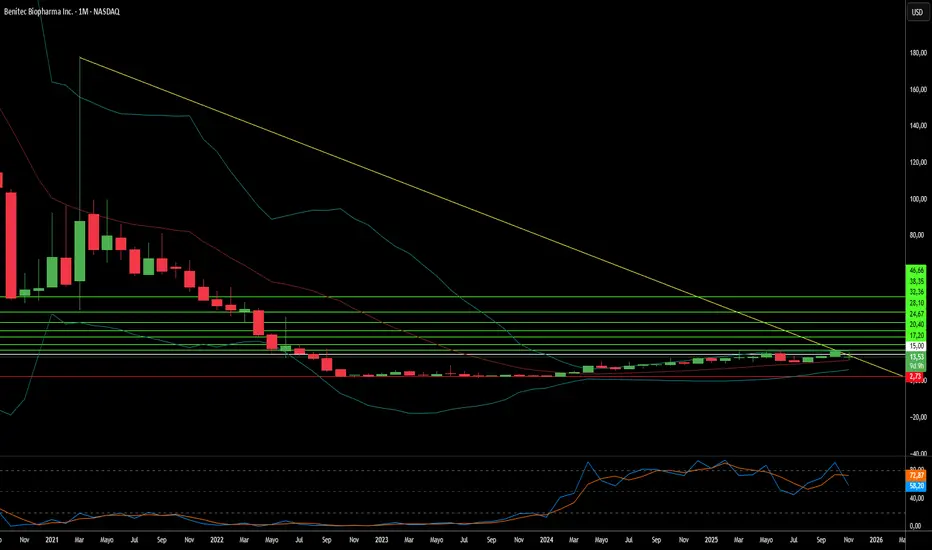Click the large red candle at far left
The height and width of the screenshot is (550, 932).
pyautogui.click(x=12, y=243)
